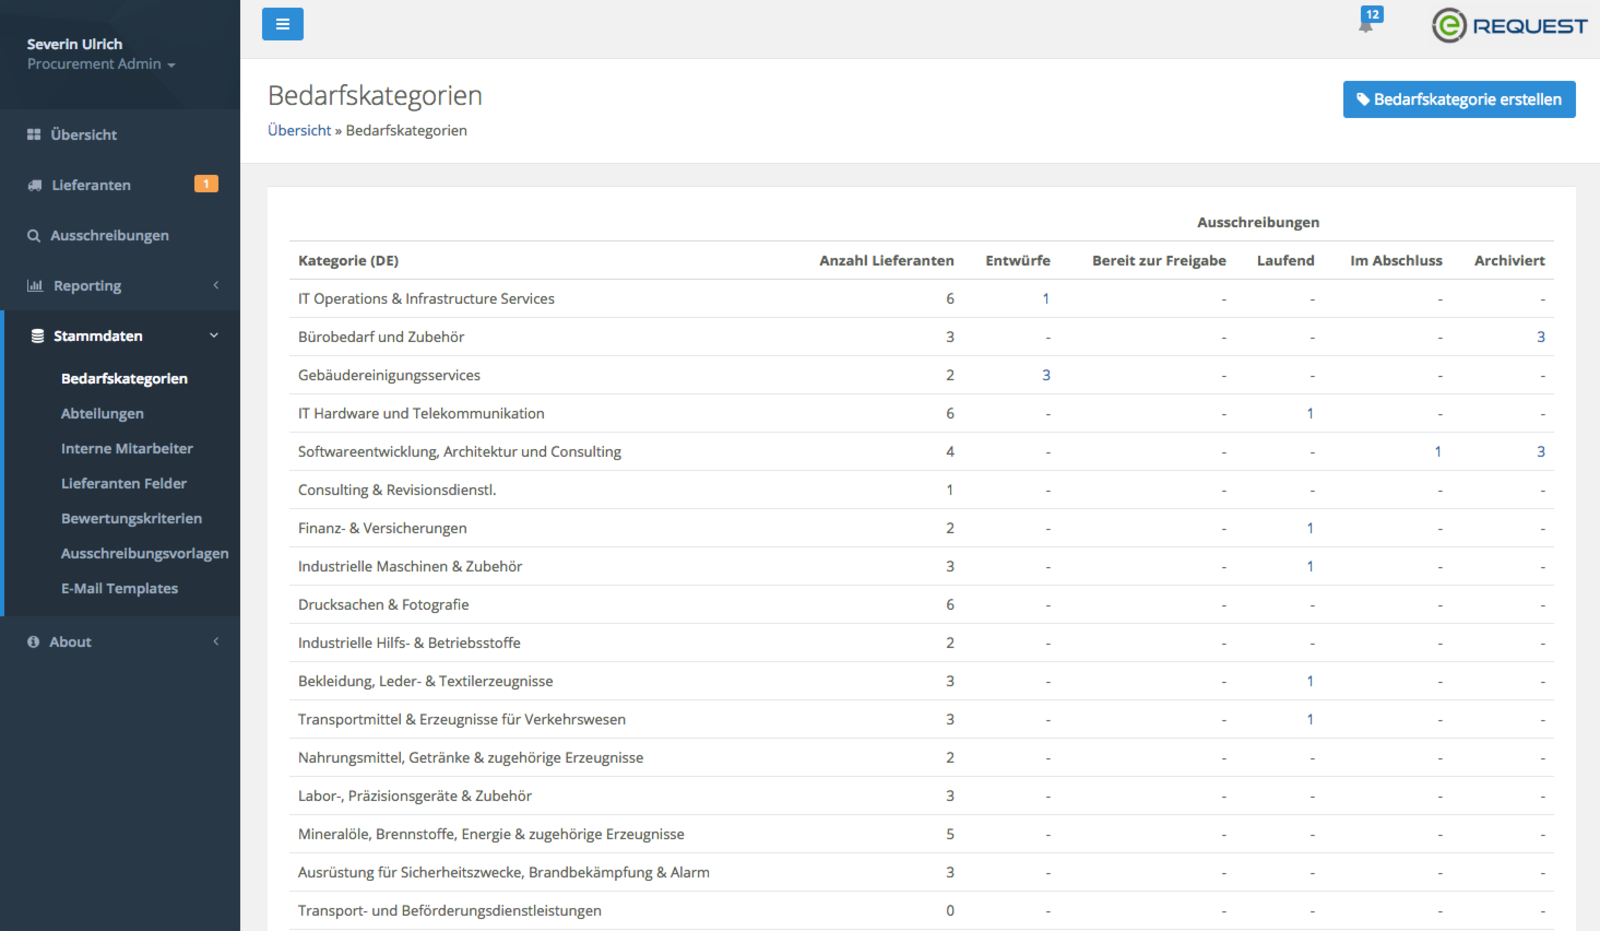The image size is (1600, 931).
Task: Click the Lieferanten truck icon
Action: [34, 185]
